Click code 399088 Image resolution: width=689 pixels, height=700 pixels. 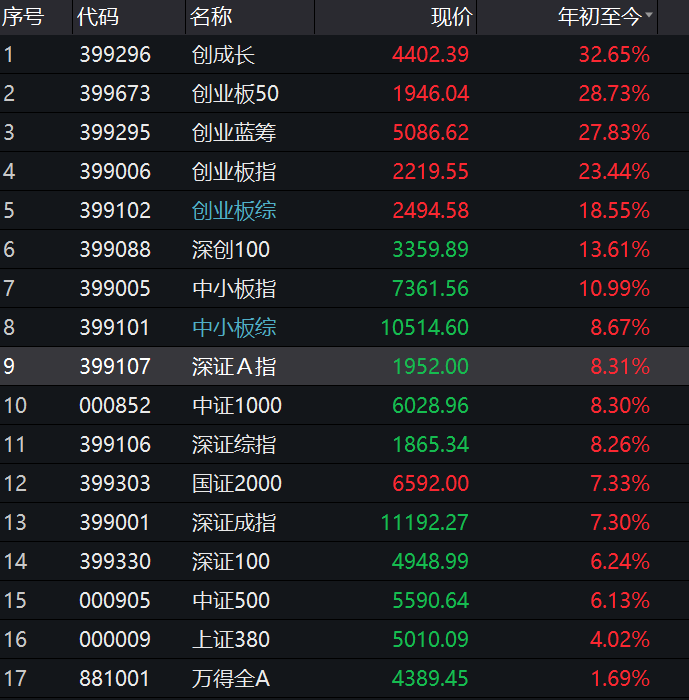tap(115, 250)
